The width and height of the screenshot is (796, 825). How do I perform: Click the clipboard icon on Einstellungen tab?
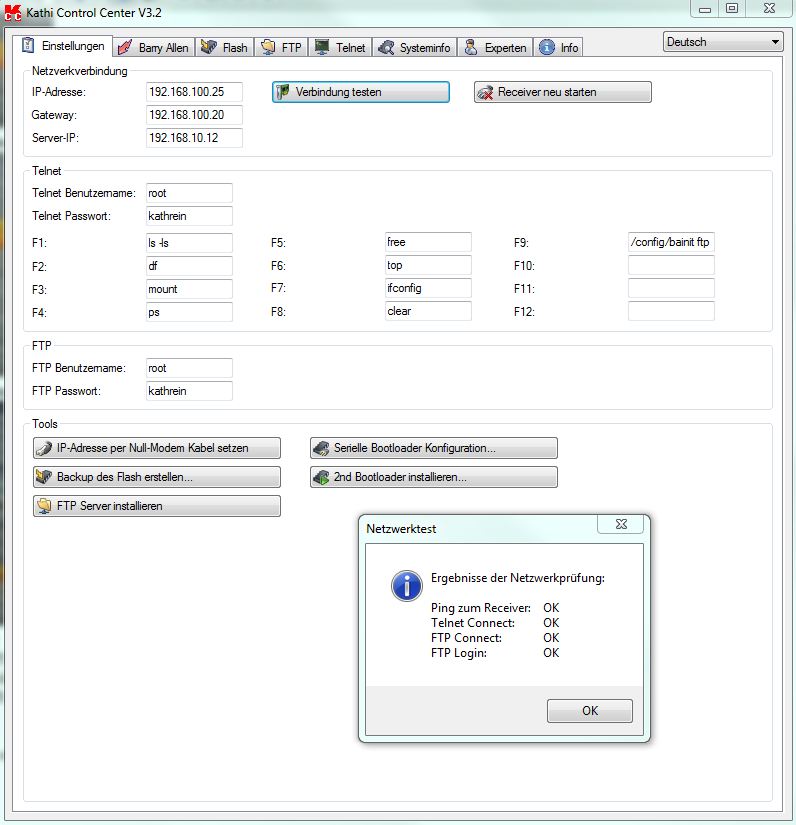(28, 46)
